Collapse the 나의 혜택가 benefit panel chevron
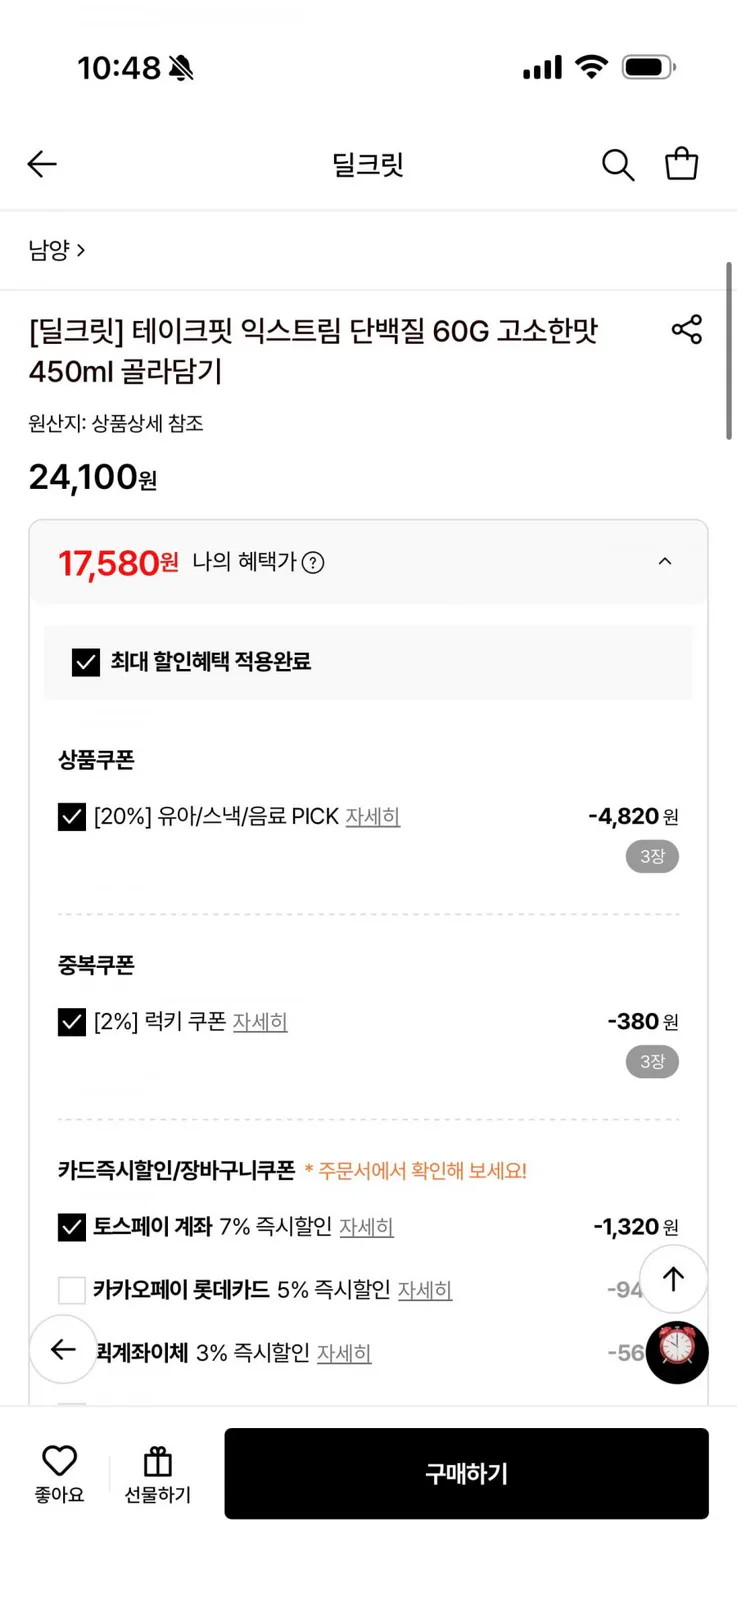 [x=665, y=562]
